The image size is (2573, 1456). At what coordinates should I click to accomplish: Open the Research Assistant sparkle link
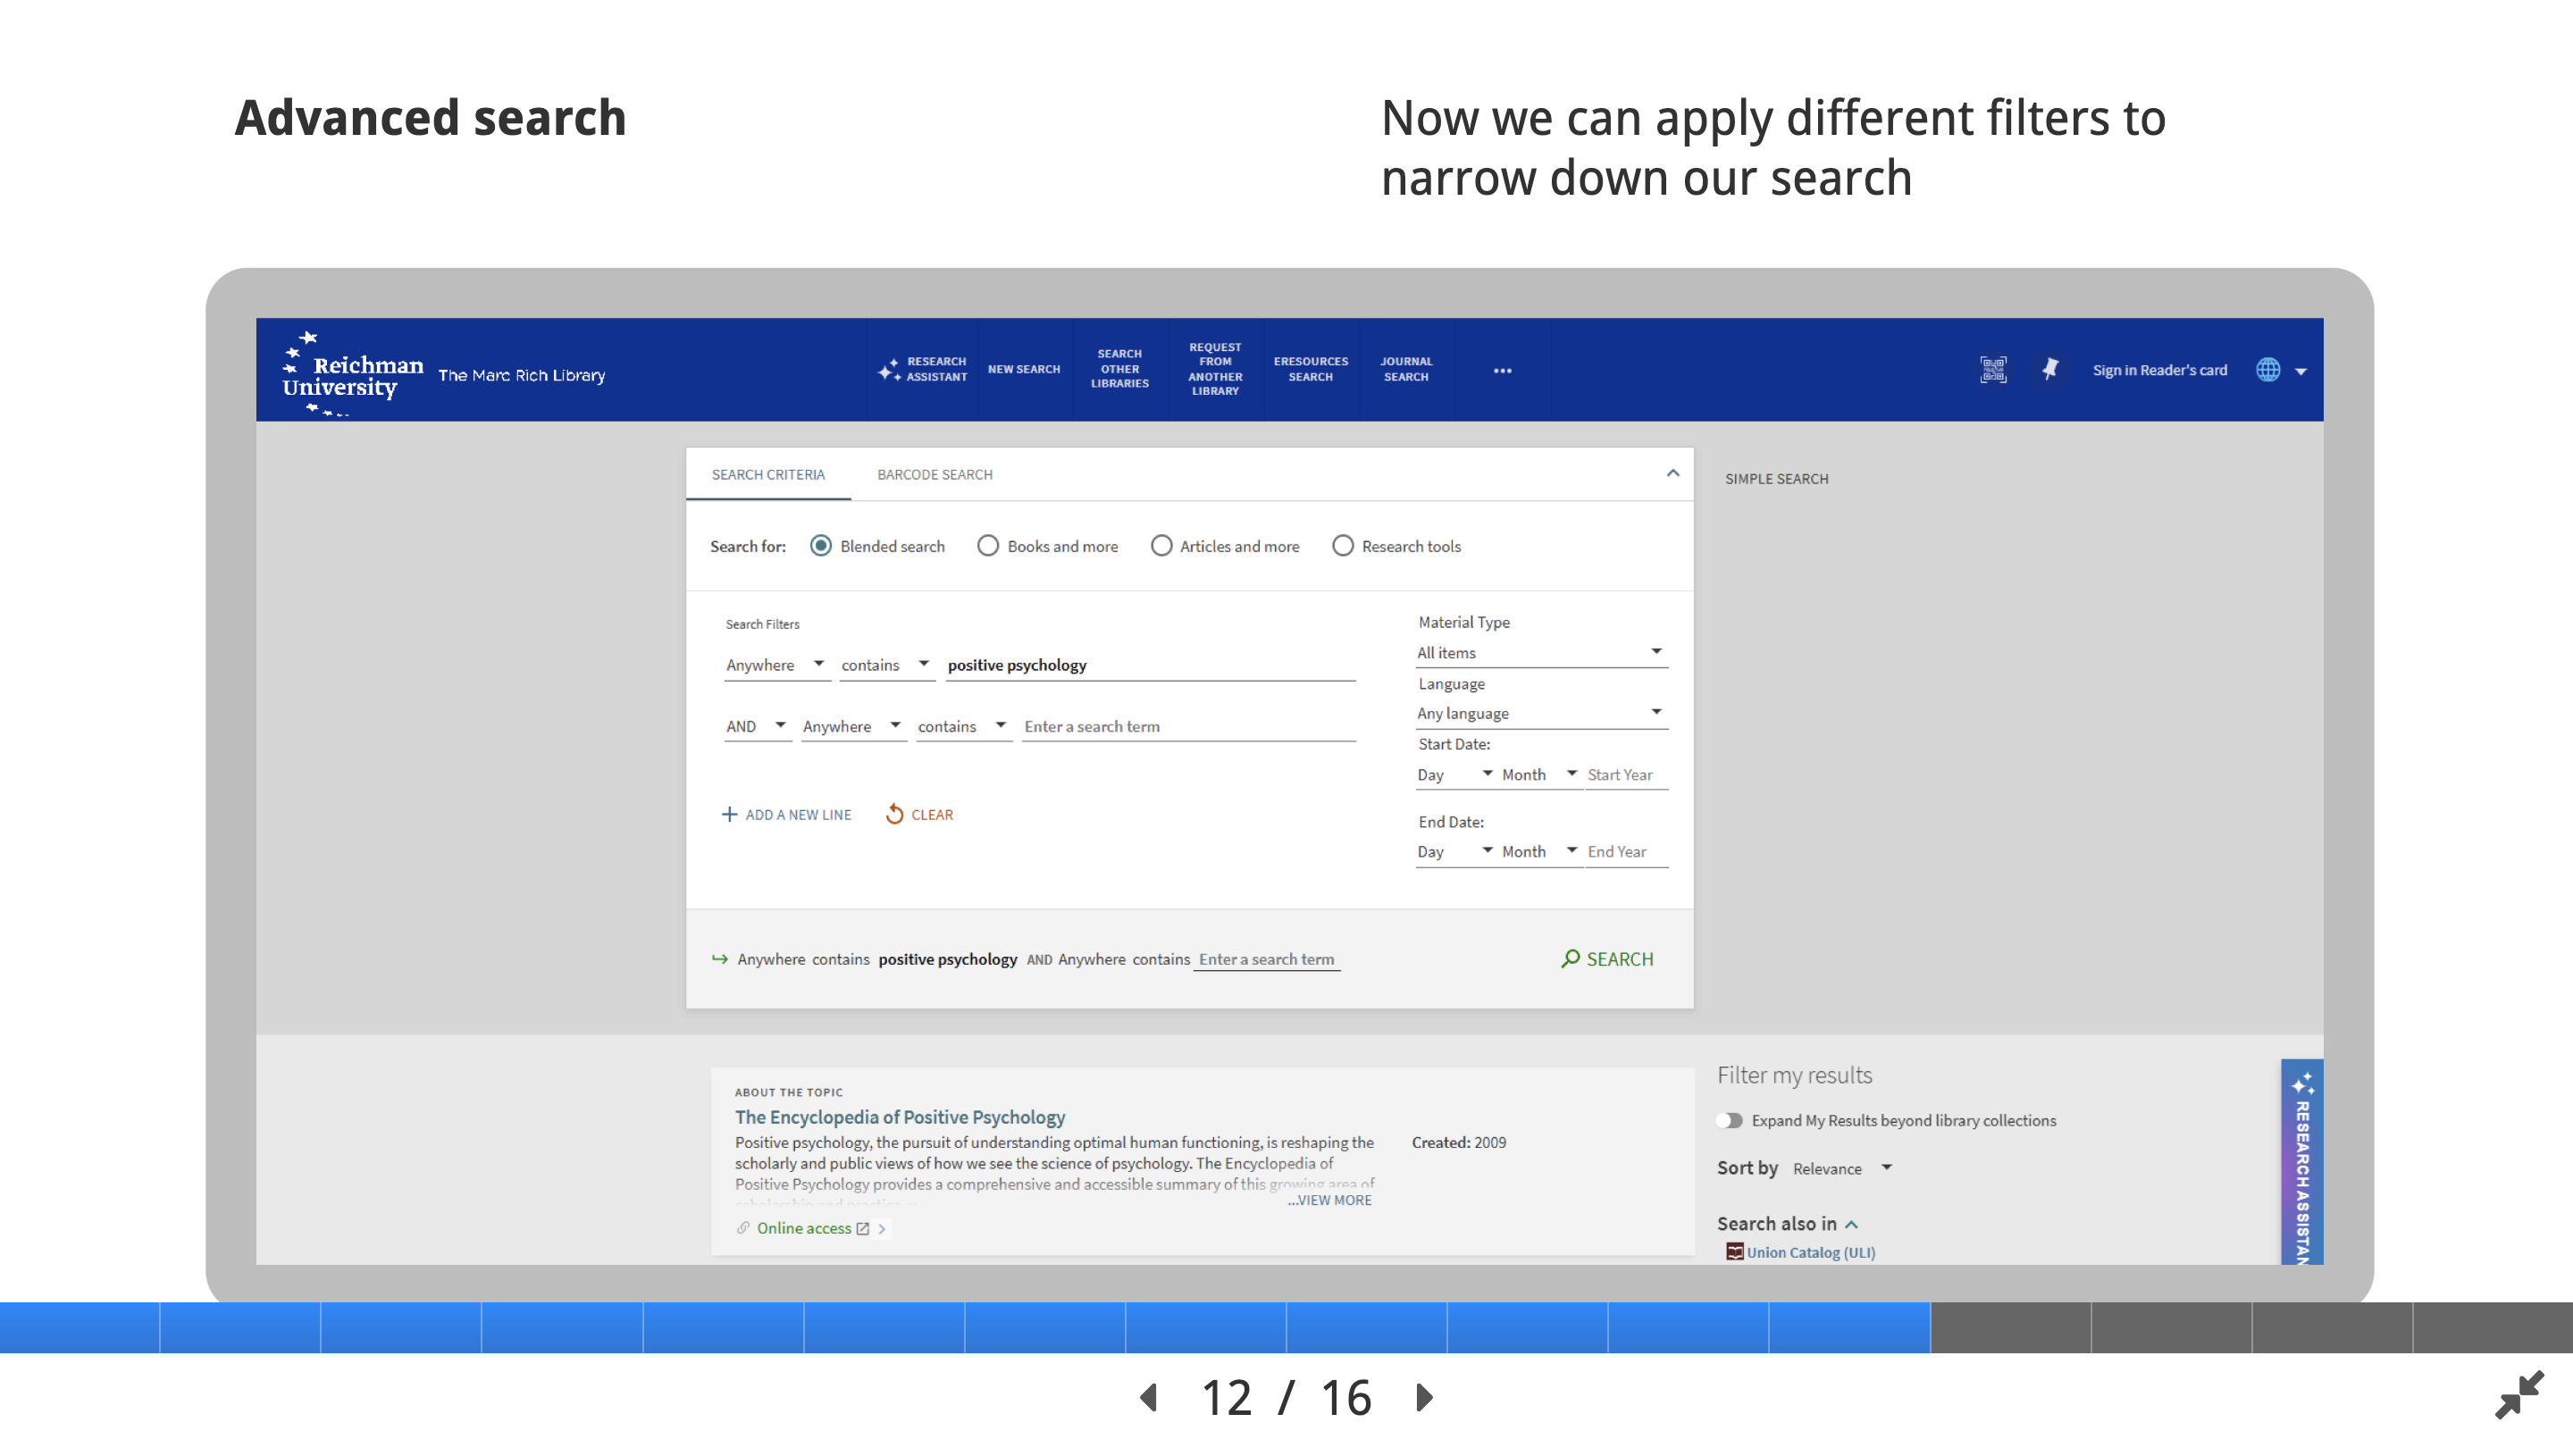[x=922, y=370]
